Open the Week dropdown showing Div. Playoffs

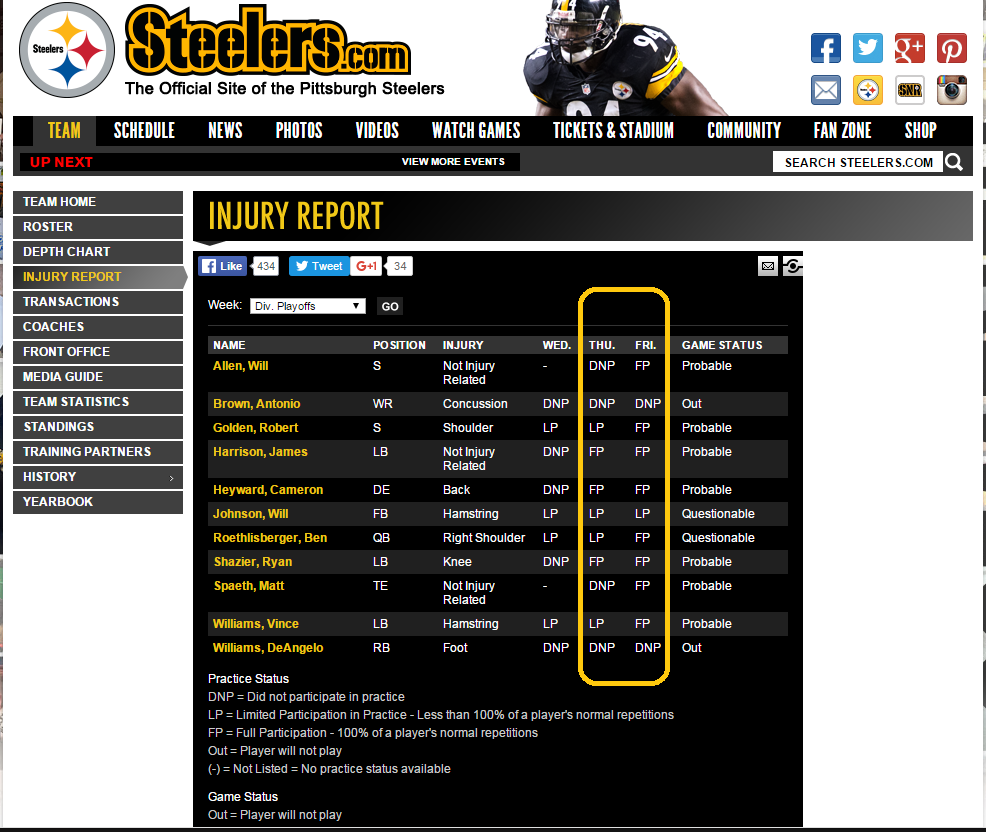click(x=308, y=306)
